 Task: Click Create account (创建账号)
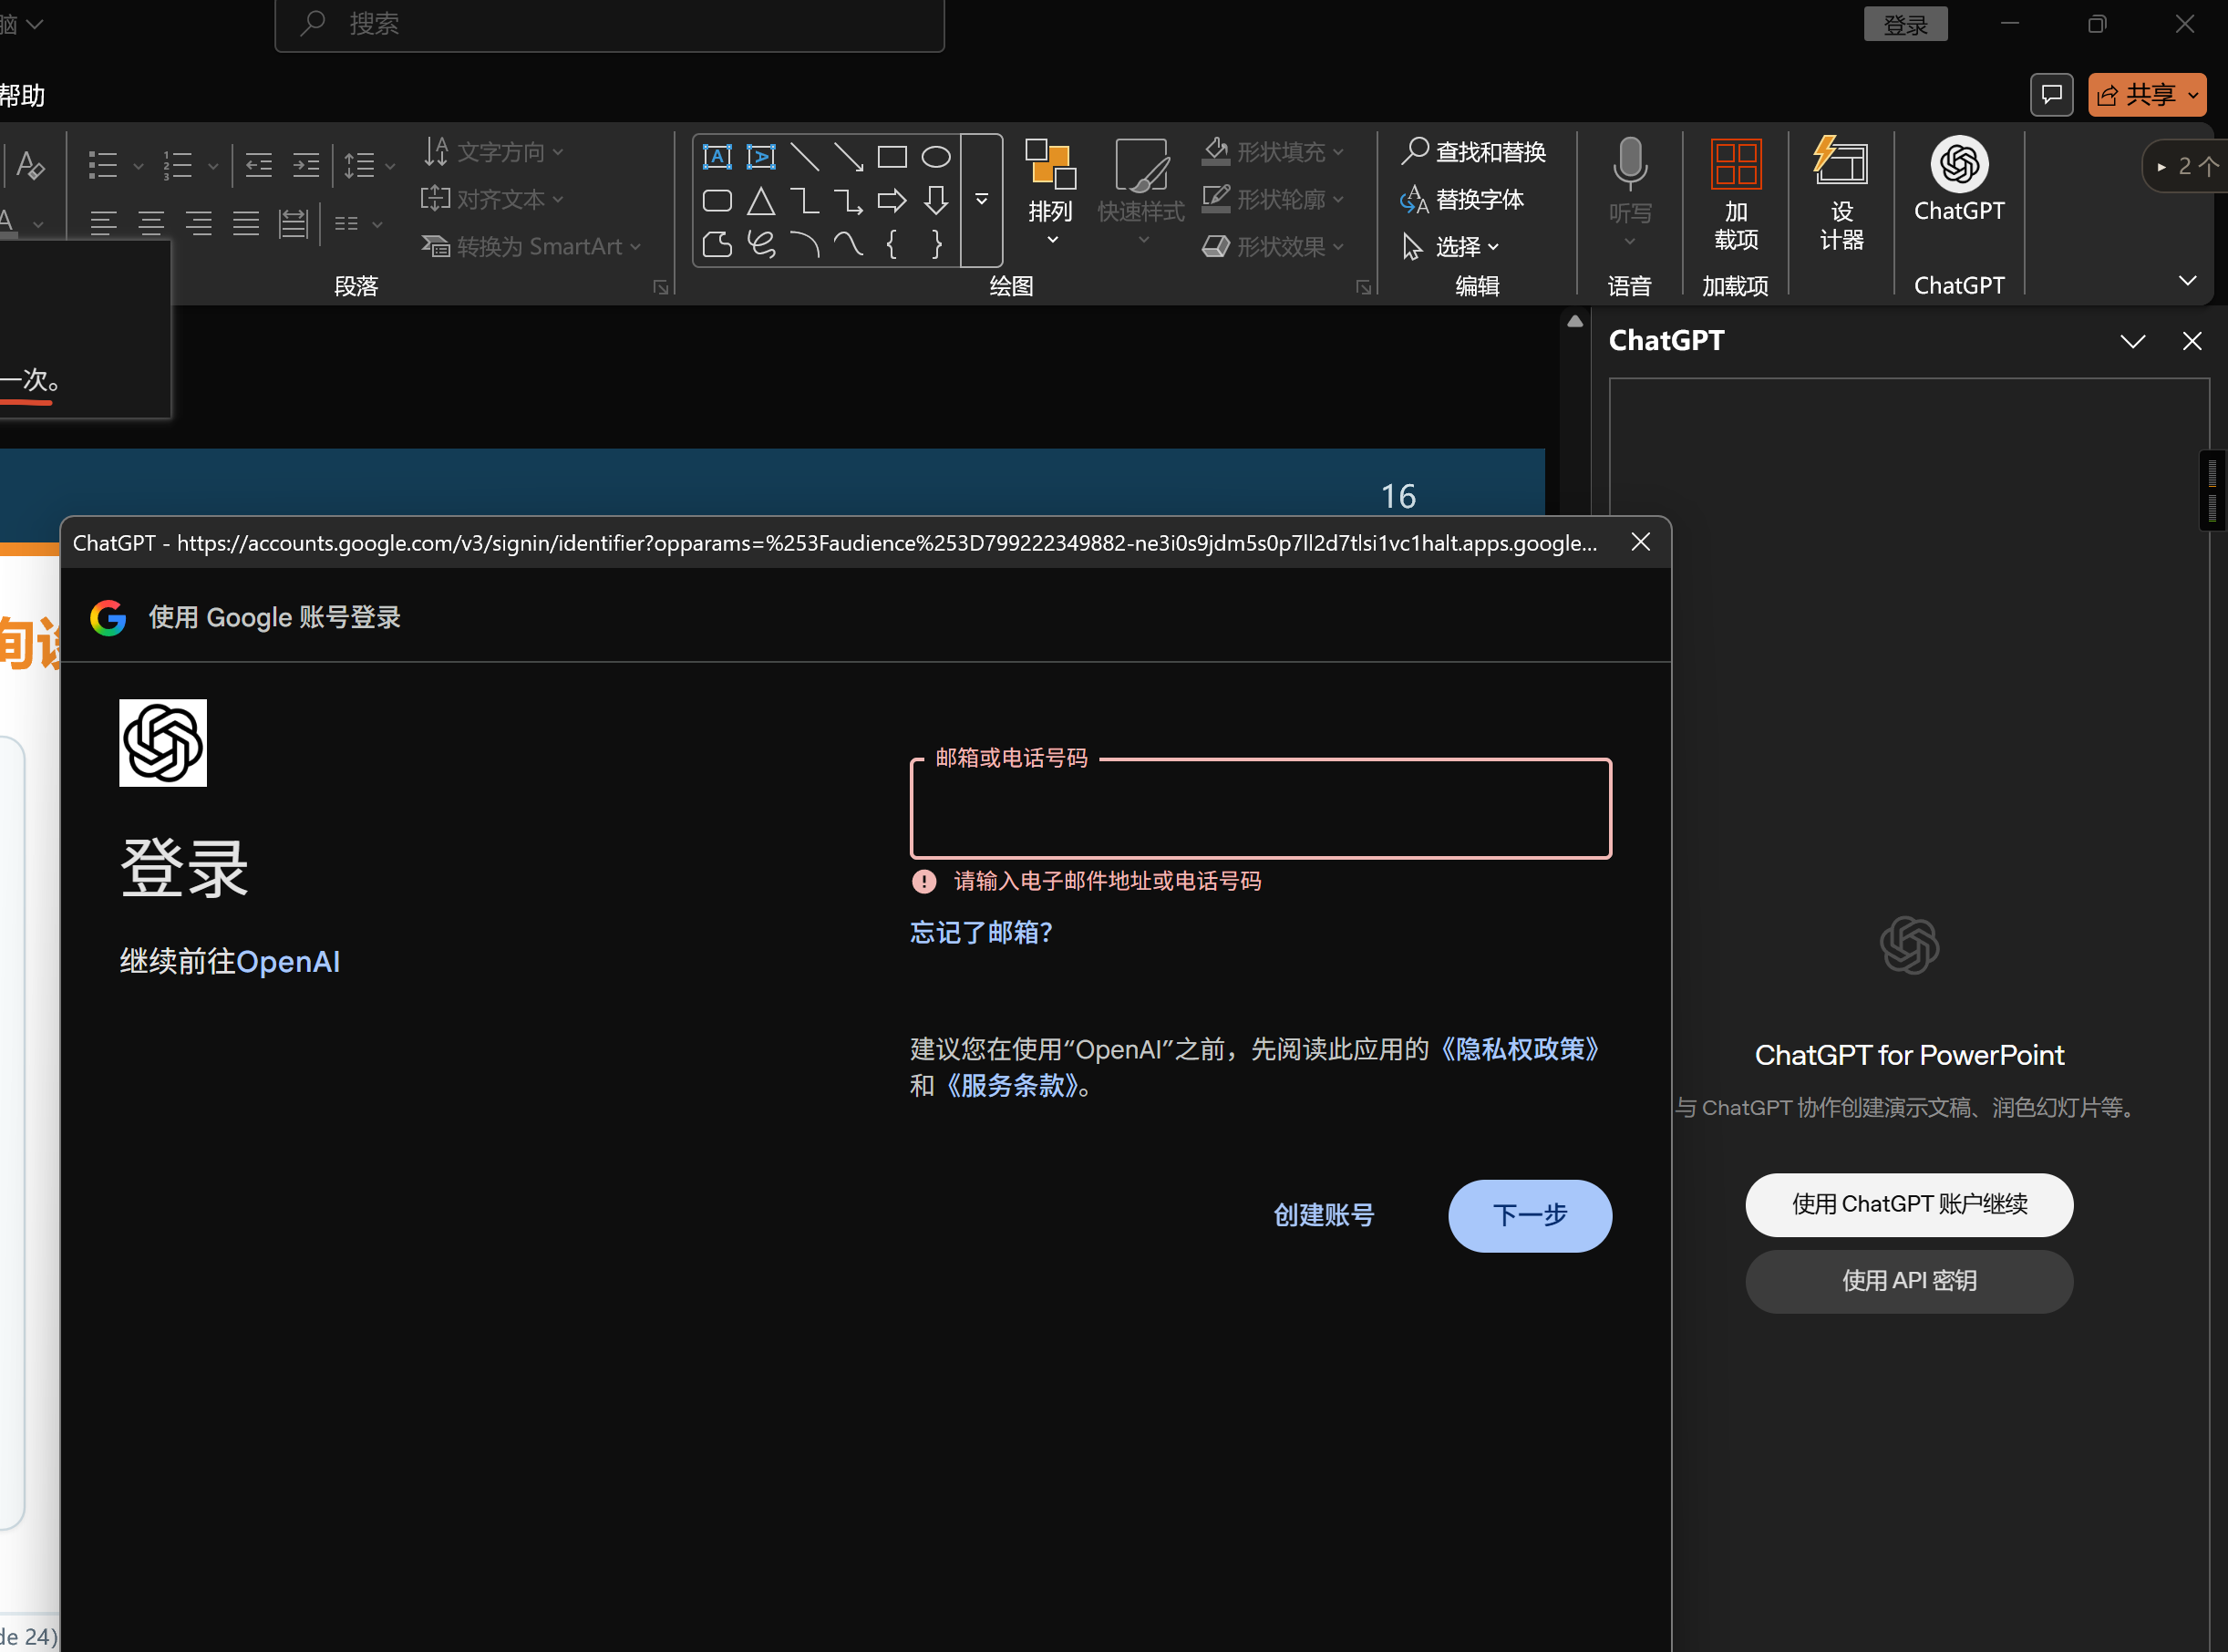tap(1324, 1216)
